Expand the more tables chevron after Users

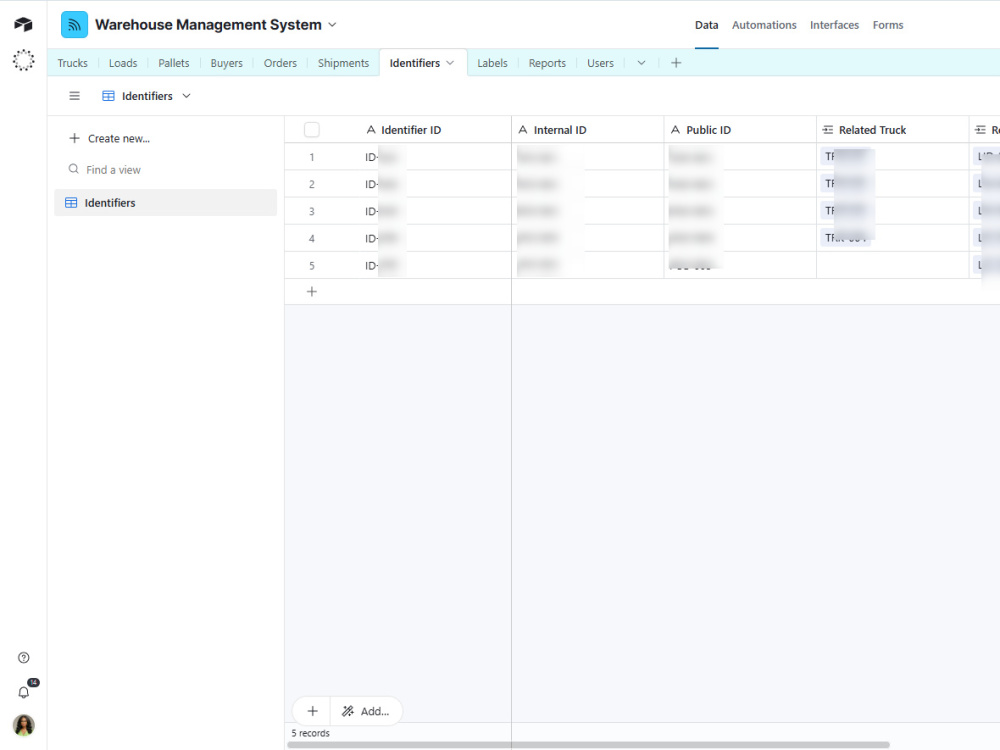642,62
